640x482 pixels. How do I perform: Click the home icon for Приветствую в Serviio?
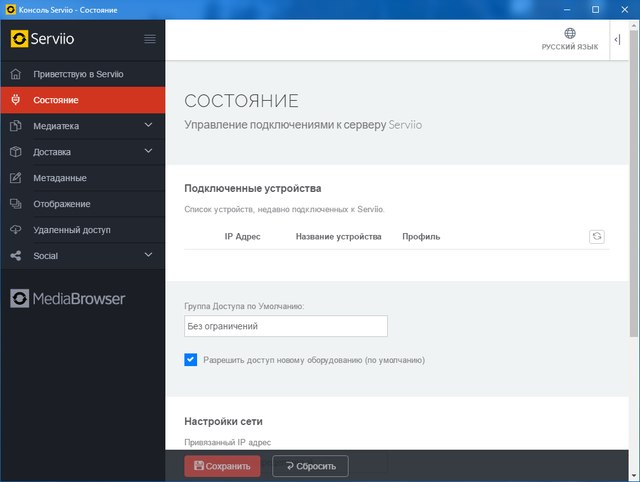[x=15, y=74]
